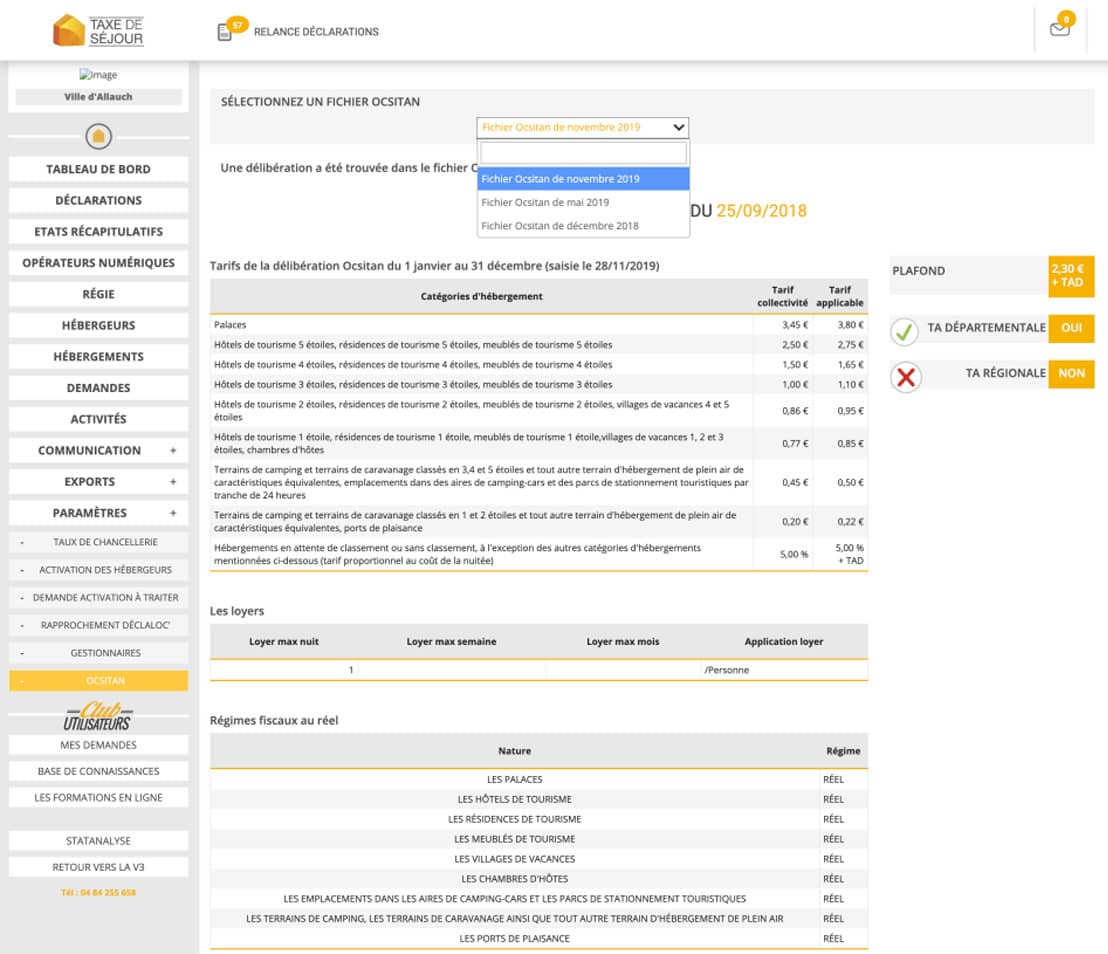The image size is (1108, 954).
Task: Go to Régie section
Action: [x=98, y=294]
